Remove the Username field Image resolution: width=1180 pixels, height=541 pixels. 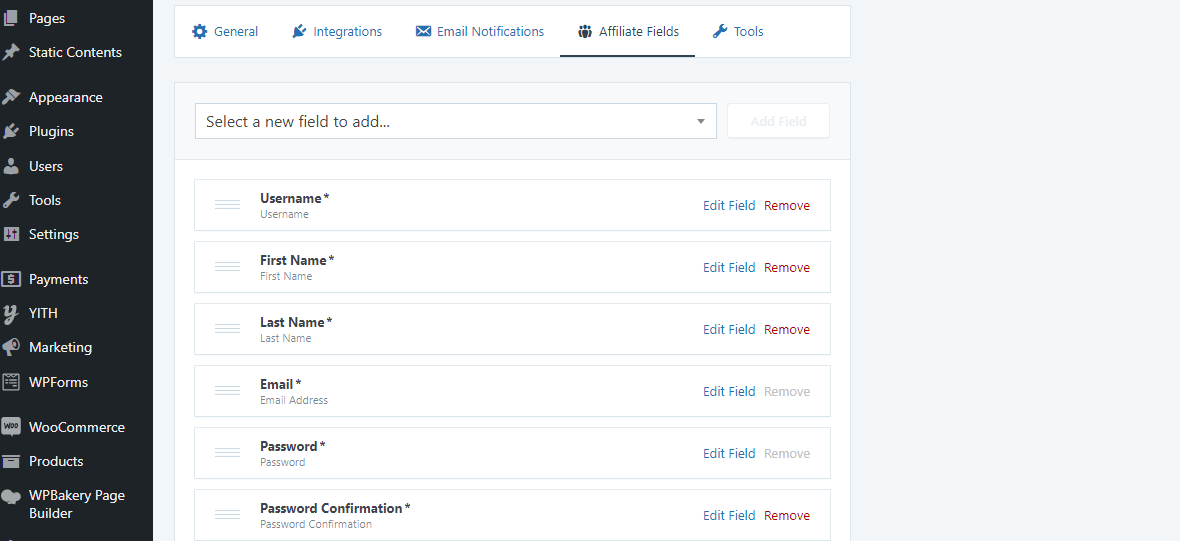pyautogui.click(x=787, y=206)
